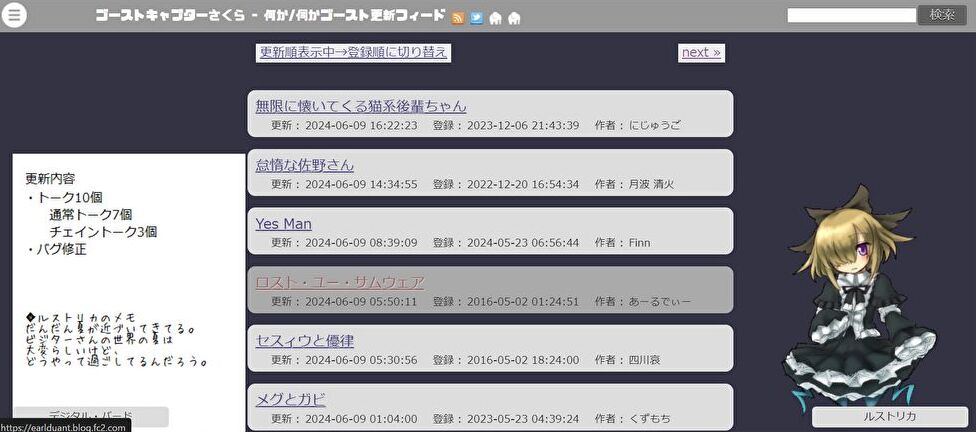The height and width of the screenshot is (432, 976).
Task: Open ロスト・ユー・サムウェア ghost link
Action: pyautogui.click(x=340, y=282)
